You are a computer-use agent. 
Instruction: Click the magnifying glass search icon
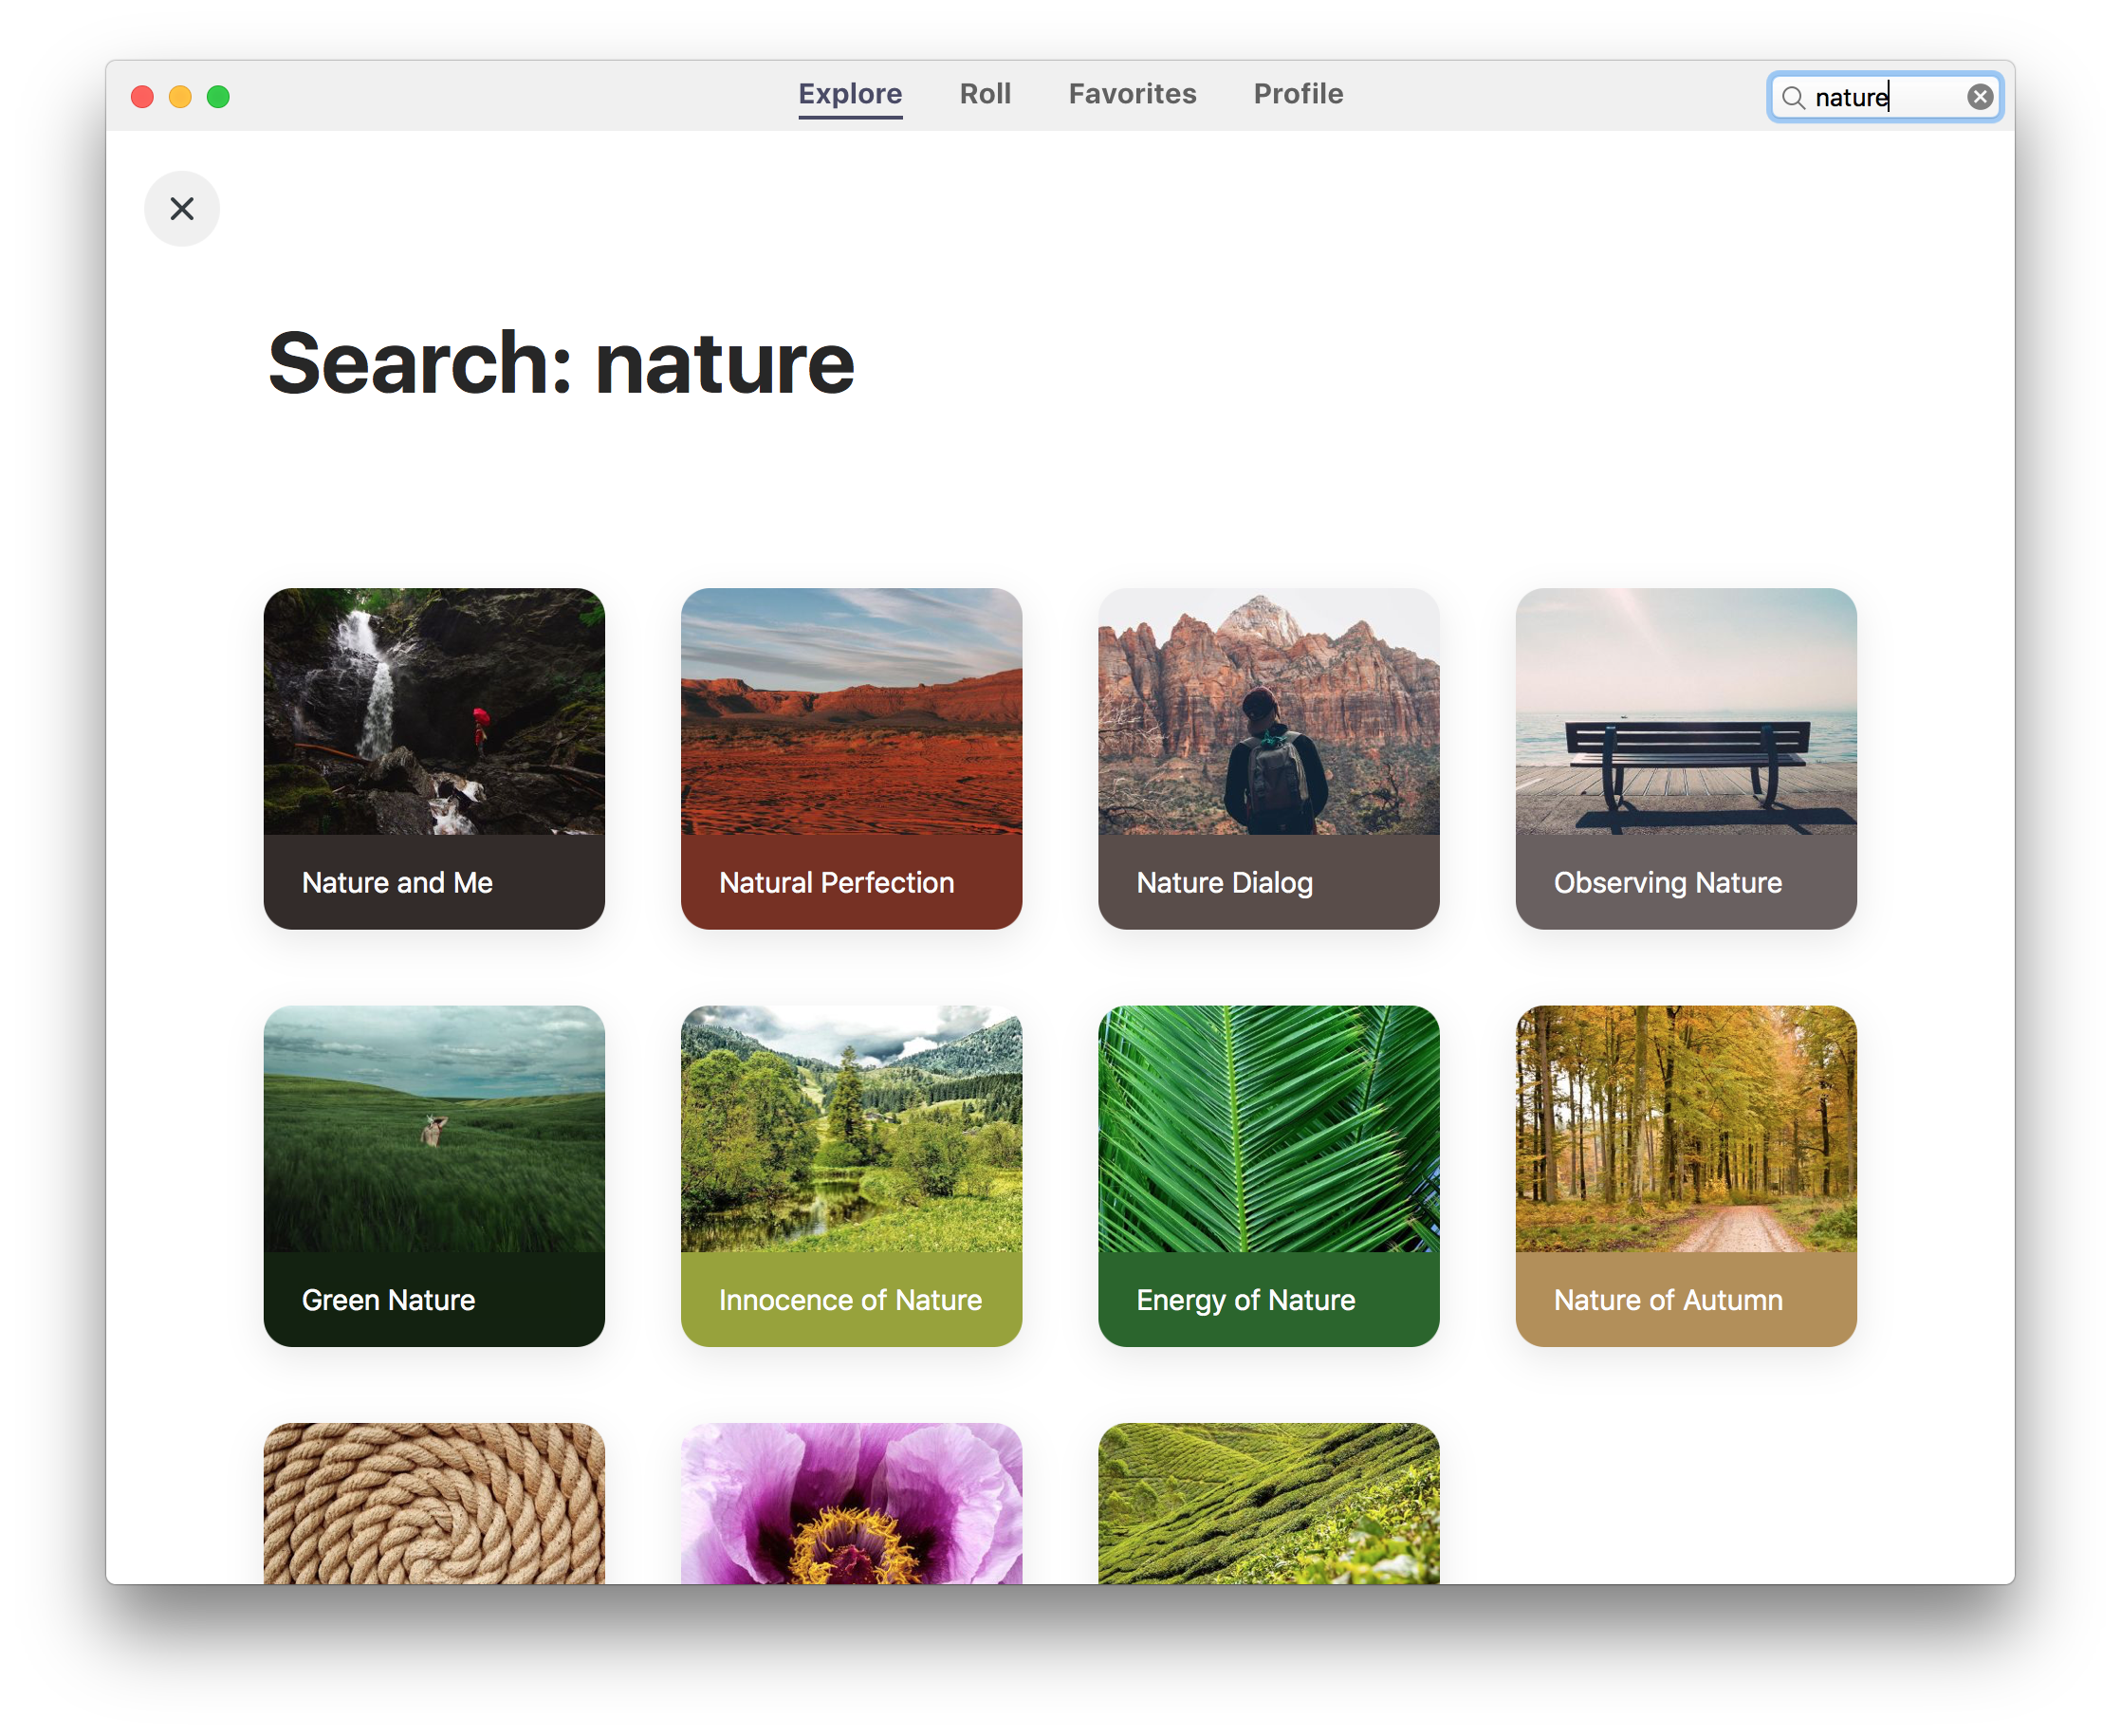coord(1793,97)
